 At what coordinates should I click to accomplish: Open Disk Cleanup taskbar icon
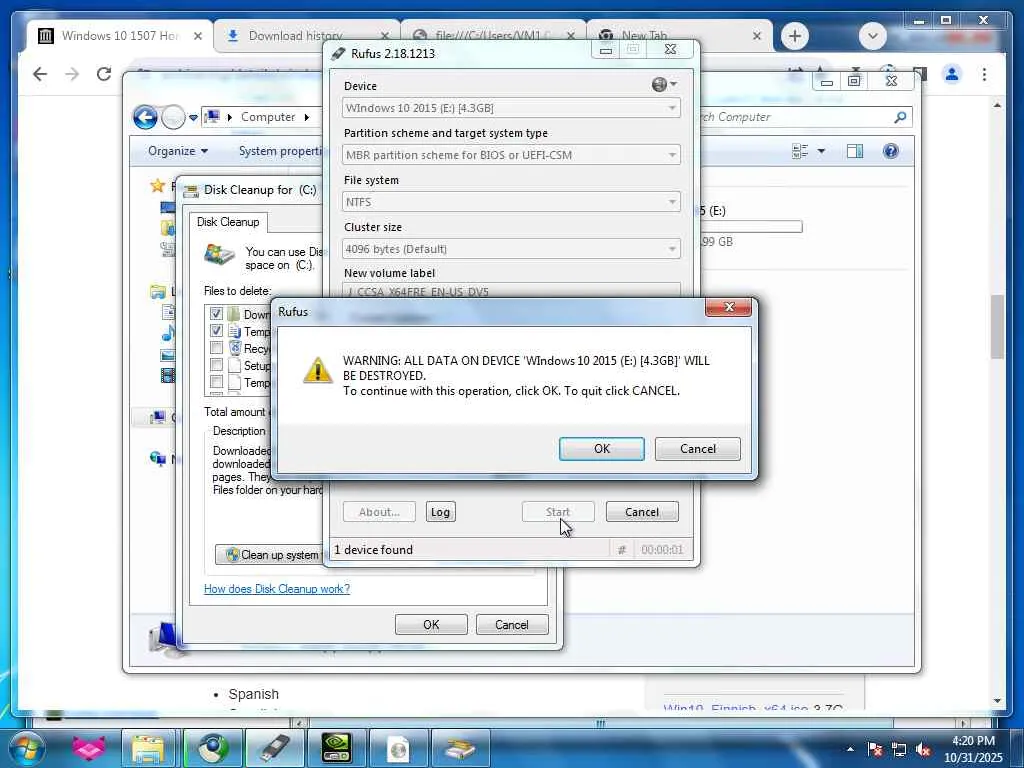[x=460, y=748]
